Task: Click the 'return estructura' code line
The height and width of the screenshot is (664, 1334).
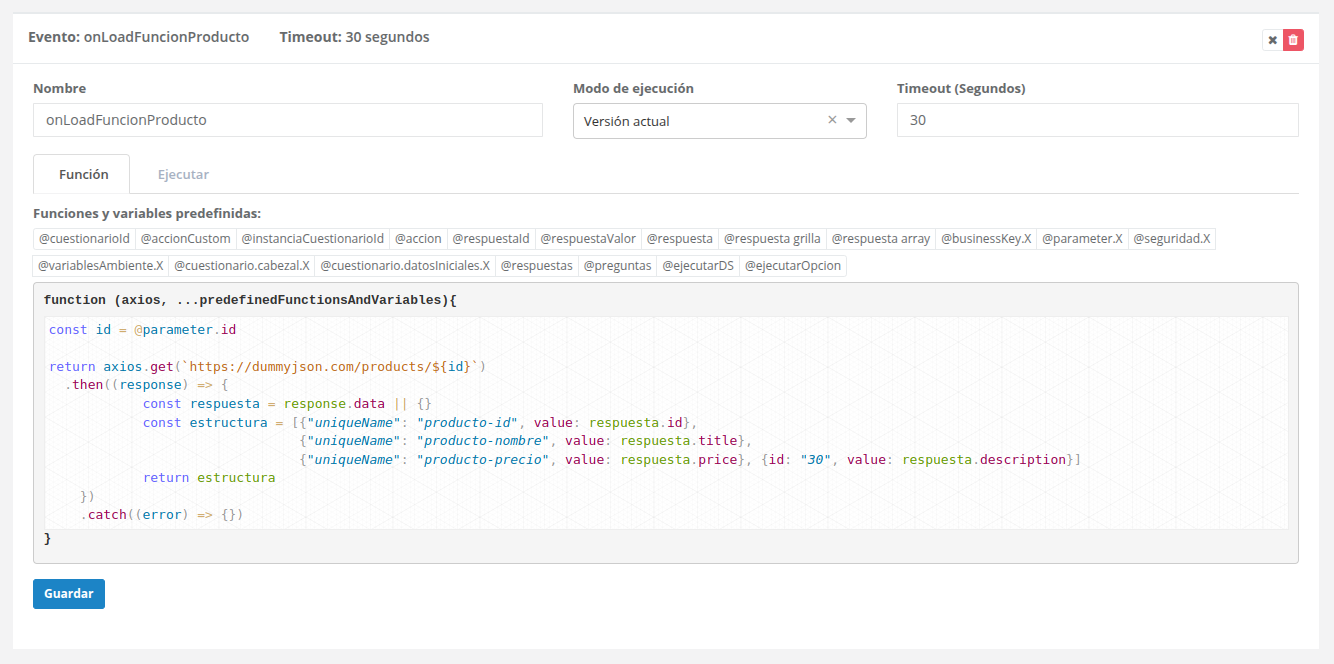Action: coord(209,477)
